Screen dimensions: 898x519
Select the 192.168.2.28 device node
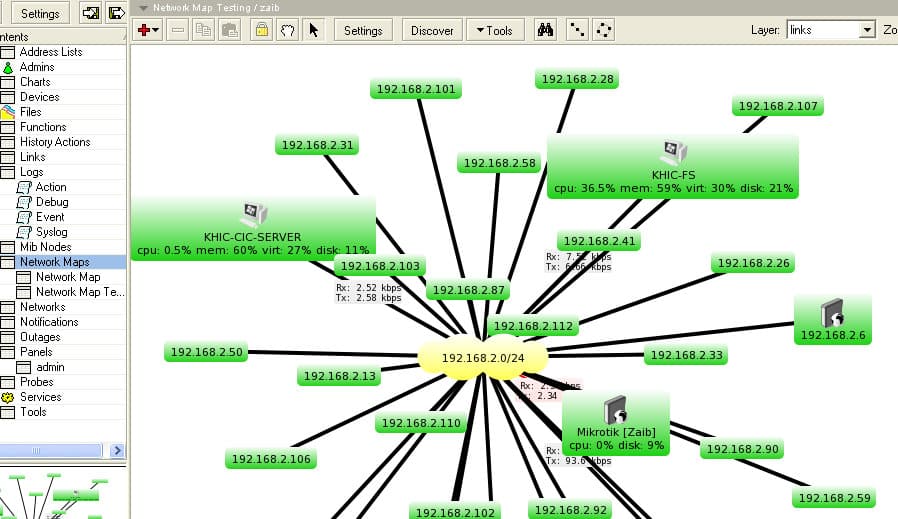(x=577, y=79)
